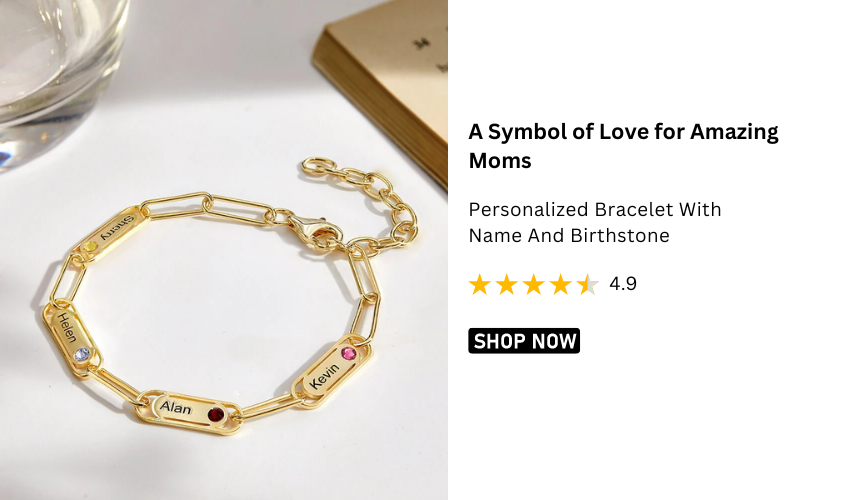Click the dark red birthstone beside Alan
The height and width of the screenshot is (500, 850).
216,415
